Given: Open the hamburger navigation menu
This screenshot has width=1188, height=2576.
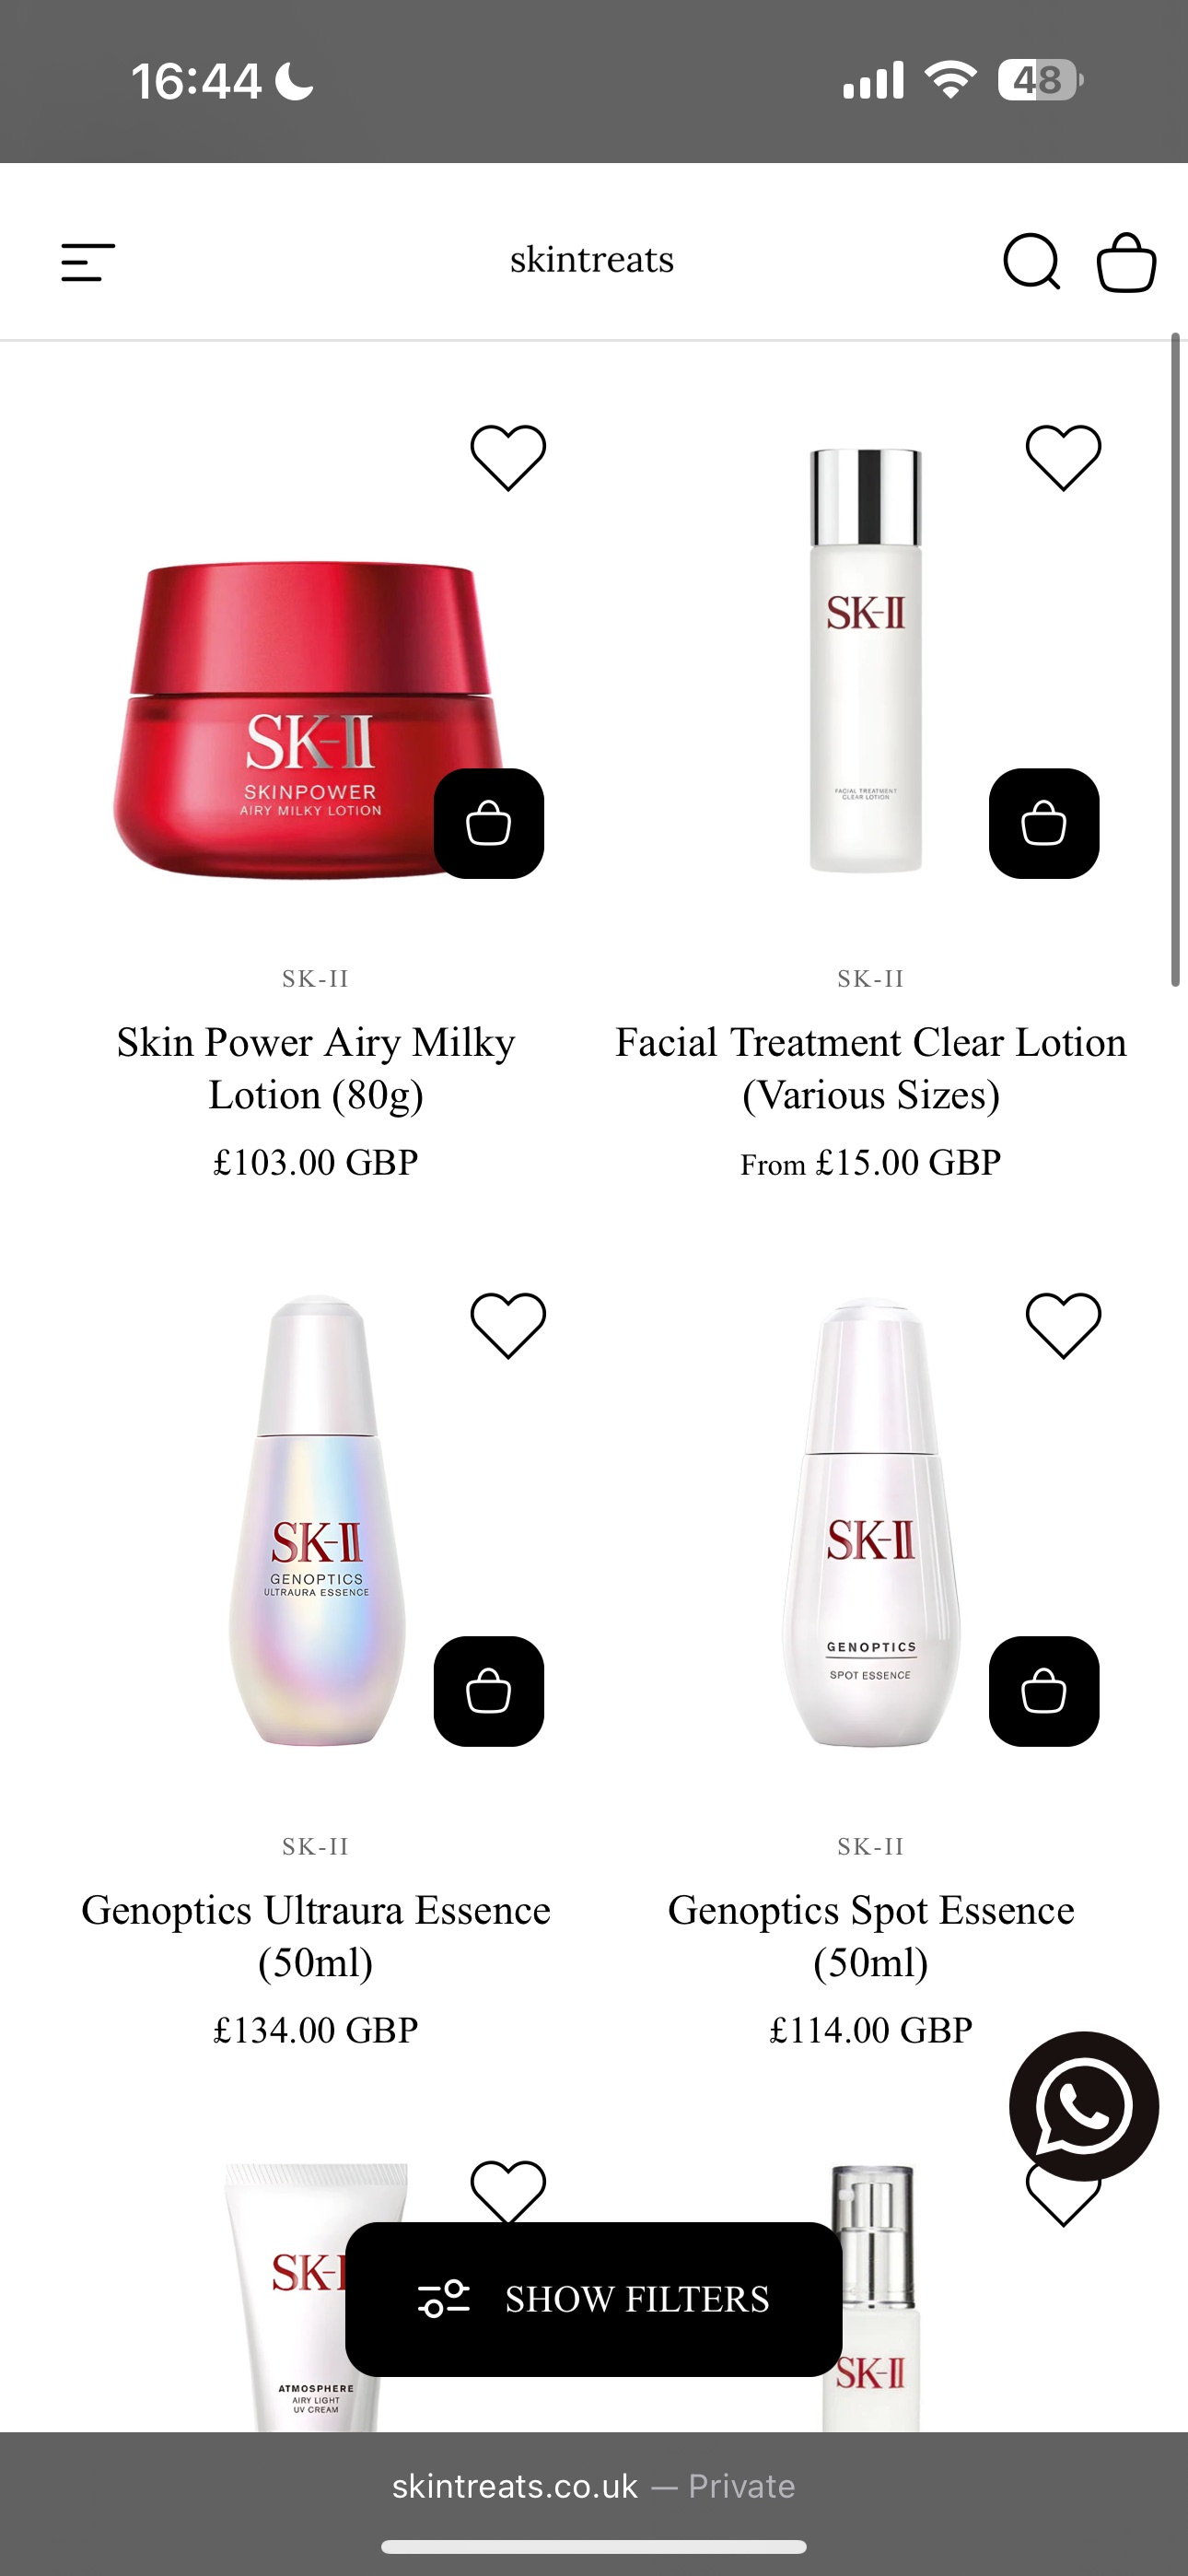Looking at the screenshot, I should [88, 262].
